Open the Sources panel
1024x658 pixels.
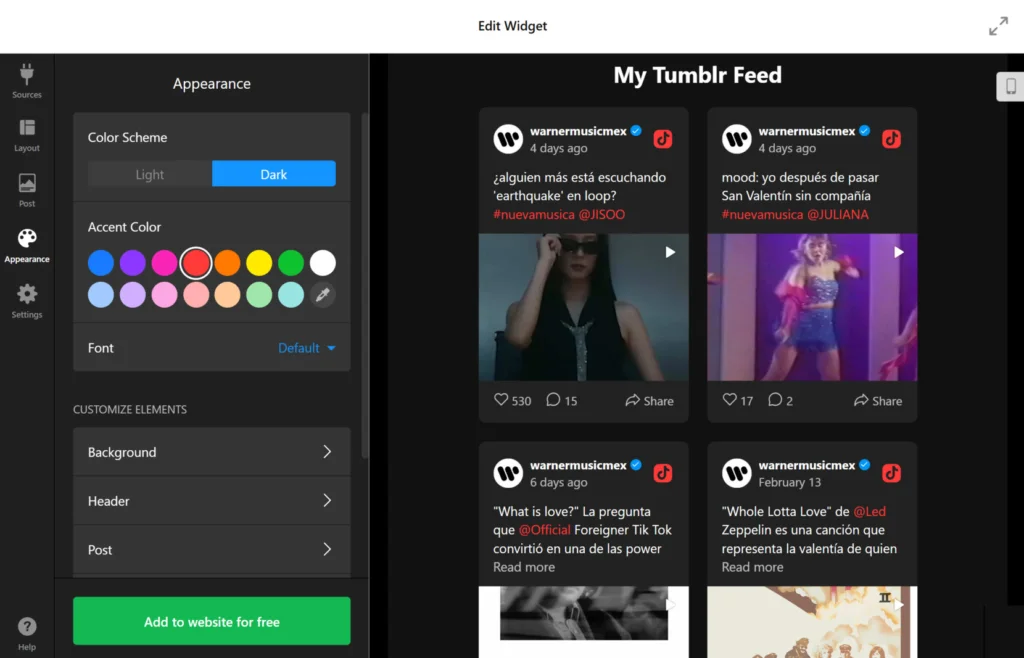pyautogui.click(x=26, y=78)
